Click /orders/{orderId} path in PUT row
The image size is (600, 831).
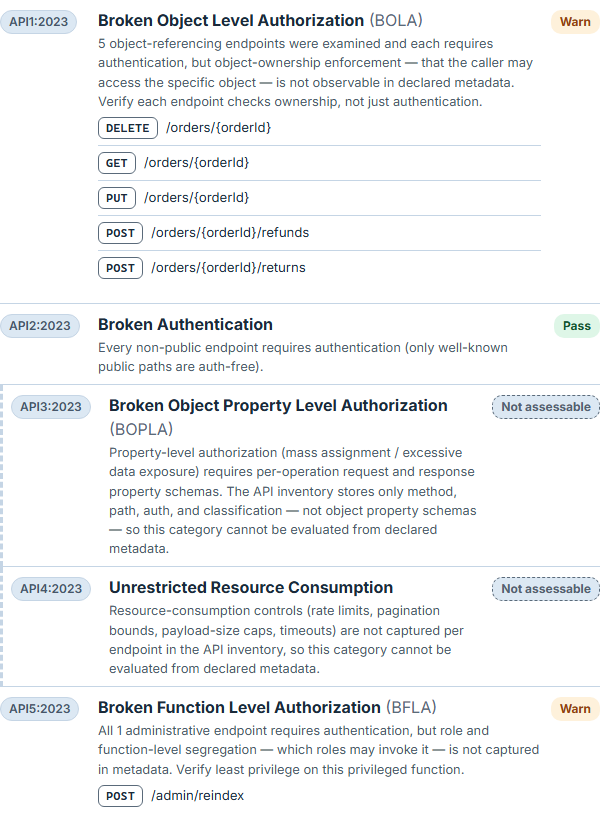click(x=197, y=198)
